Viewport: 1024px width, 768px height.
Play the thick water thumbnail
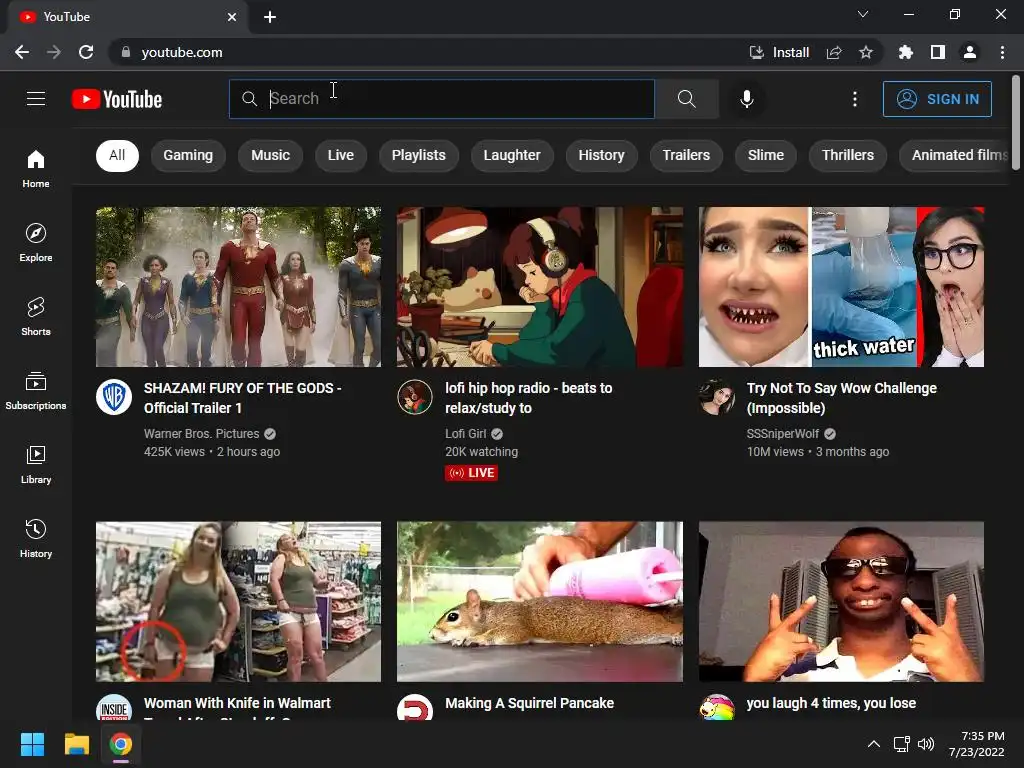click(841, 287)
